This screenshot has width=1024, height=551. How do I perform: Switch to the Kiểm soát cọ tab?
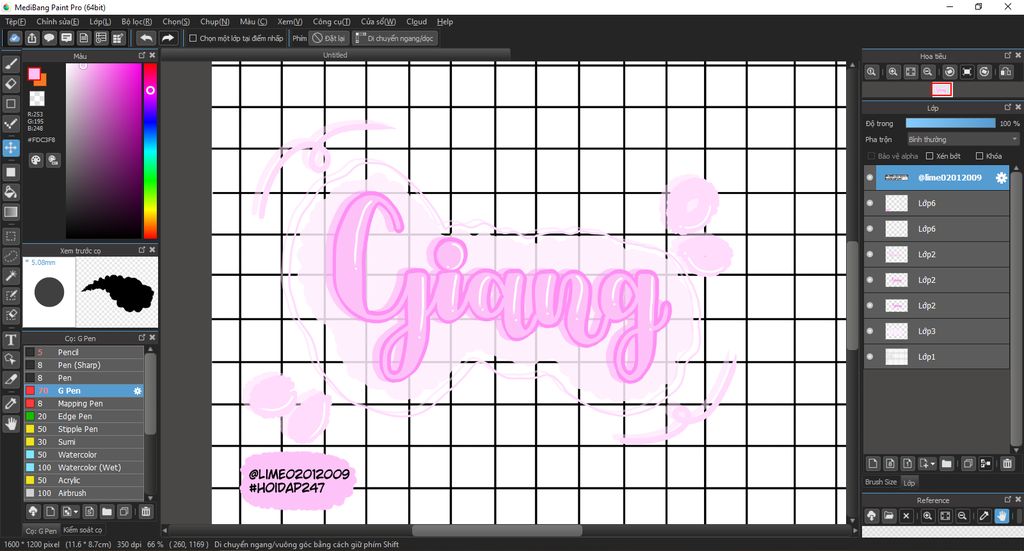(83, 530)
